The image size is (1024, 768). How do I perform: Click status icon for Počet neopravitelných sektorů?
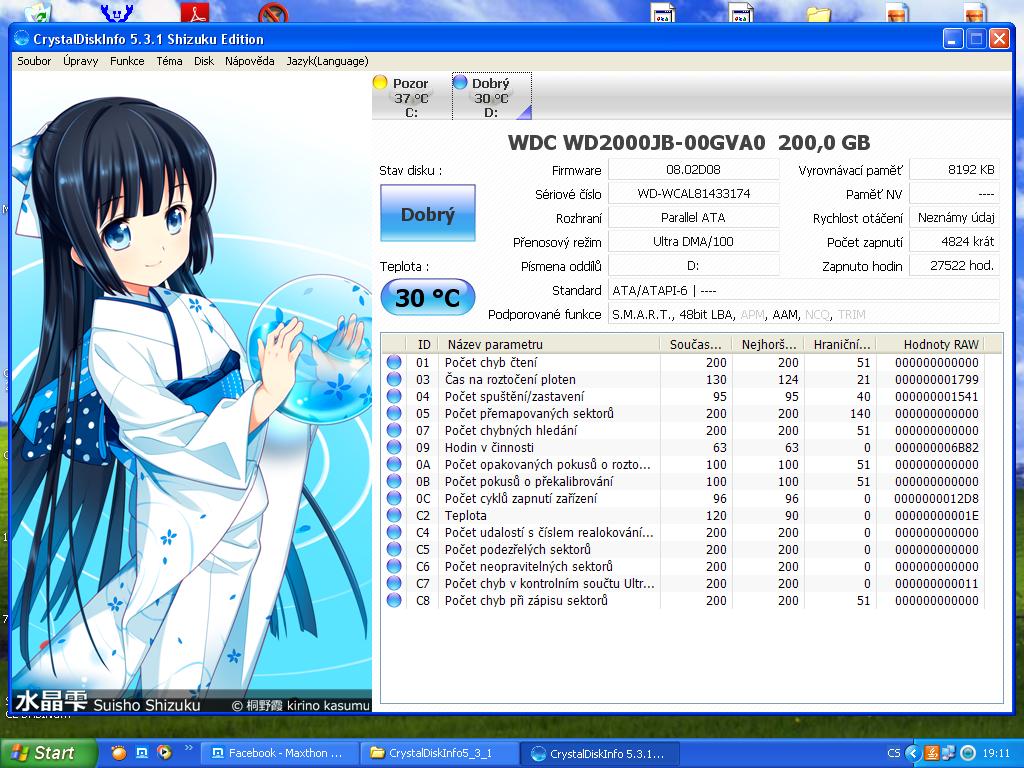point(394,566)
